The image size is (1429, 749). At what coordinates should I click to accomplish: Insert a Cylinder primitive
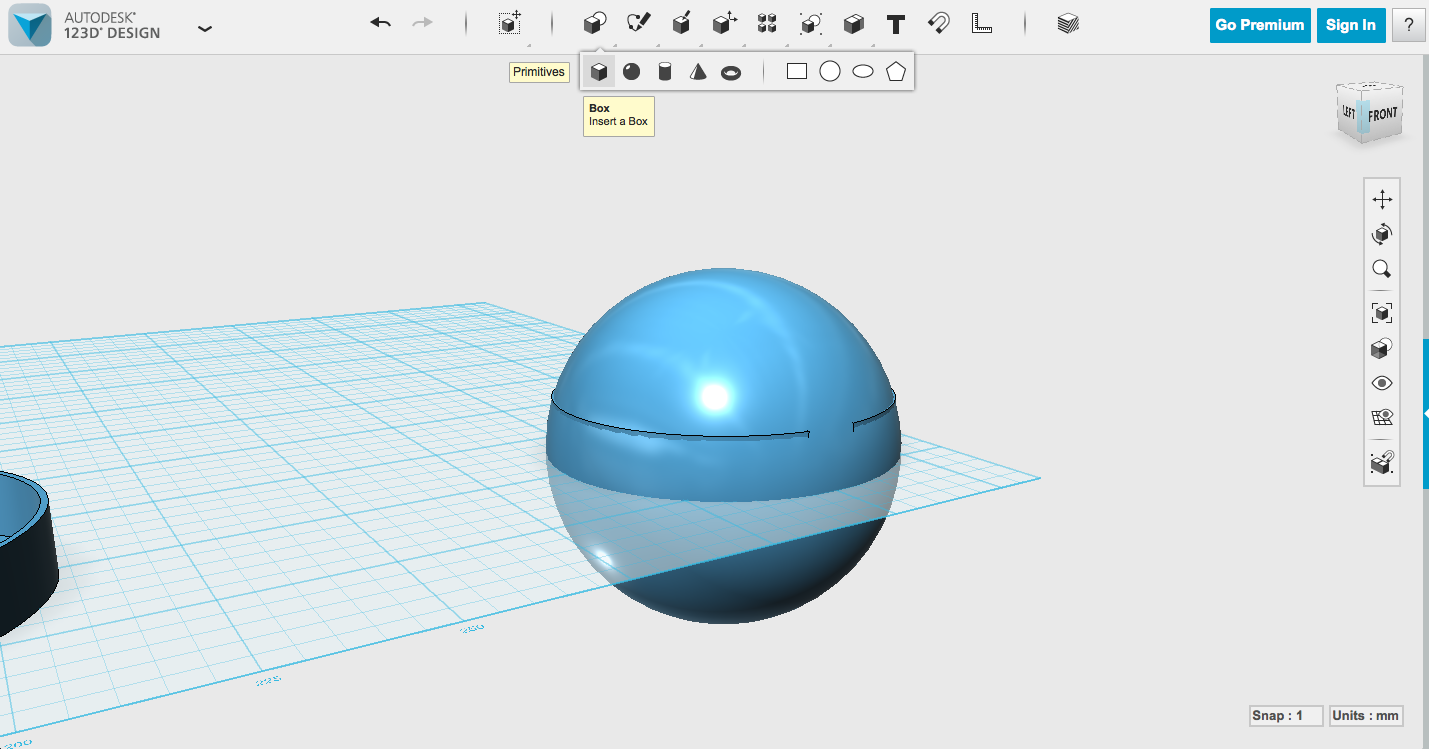[664, 71]
